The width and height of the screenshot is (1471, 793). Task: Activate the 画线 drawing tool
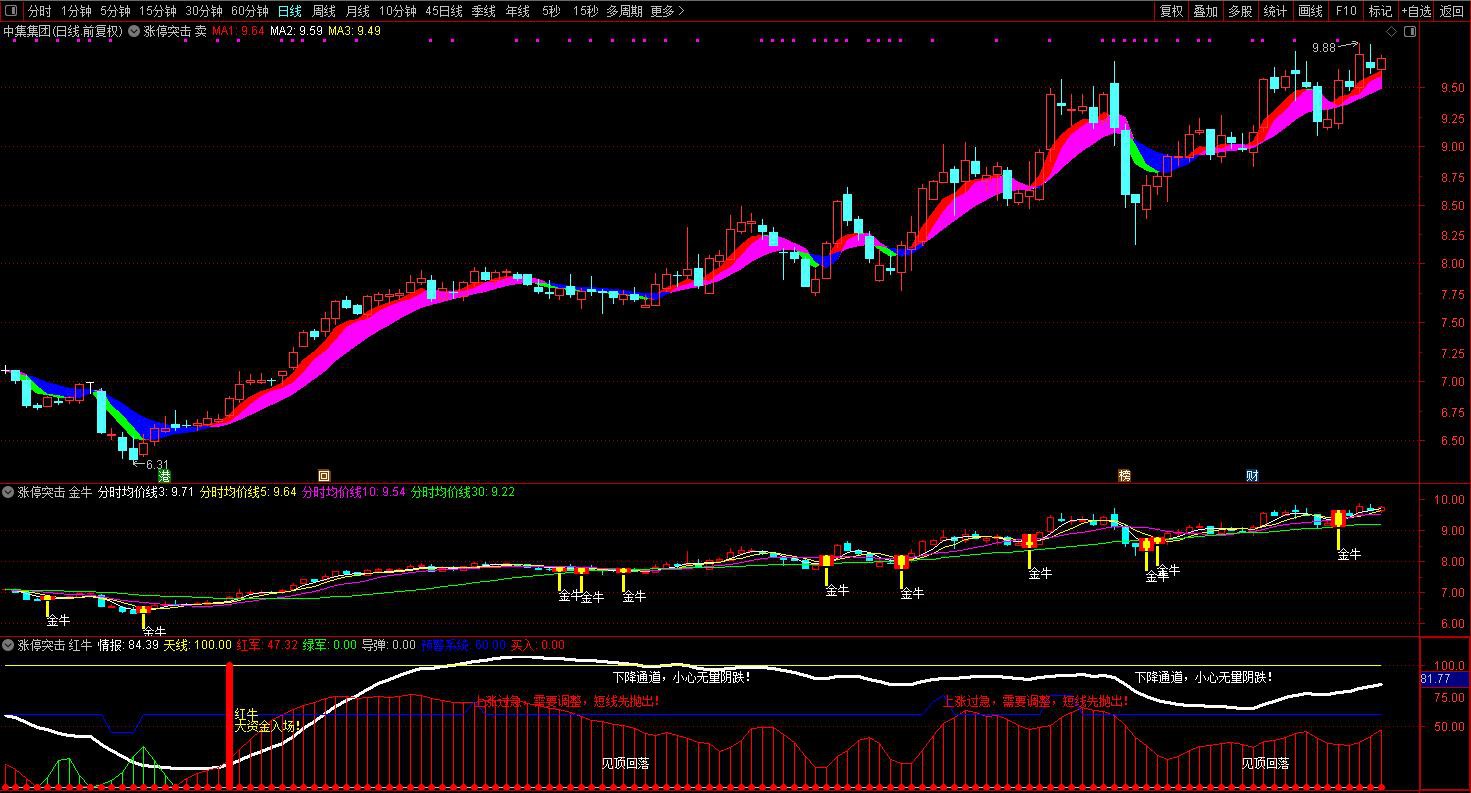pos(1310,11)
